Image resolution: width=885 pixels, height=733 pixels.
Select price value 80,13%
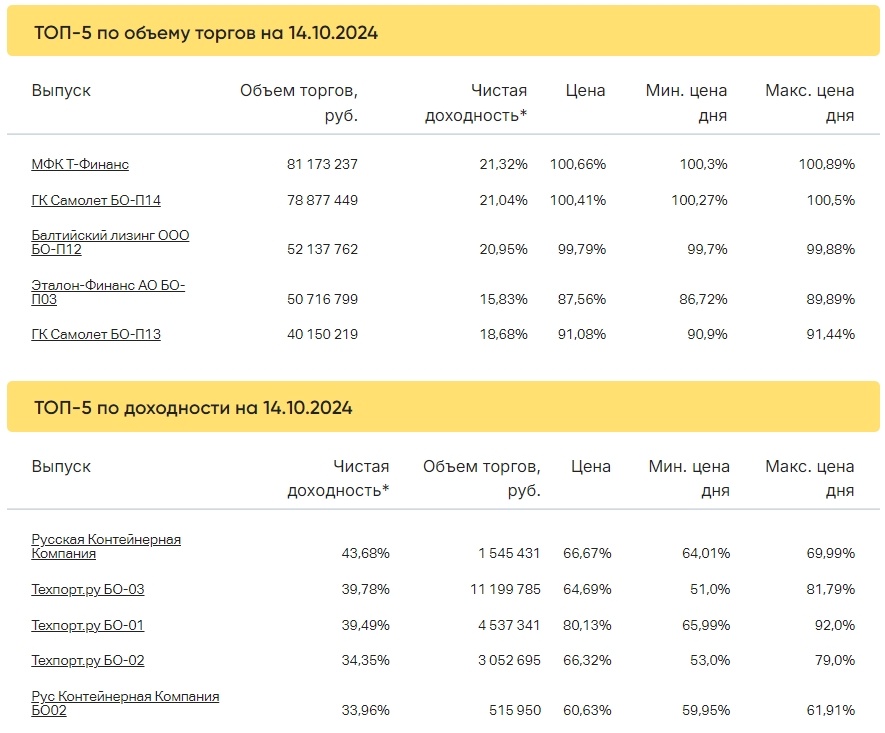point(587,626)
